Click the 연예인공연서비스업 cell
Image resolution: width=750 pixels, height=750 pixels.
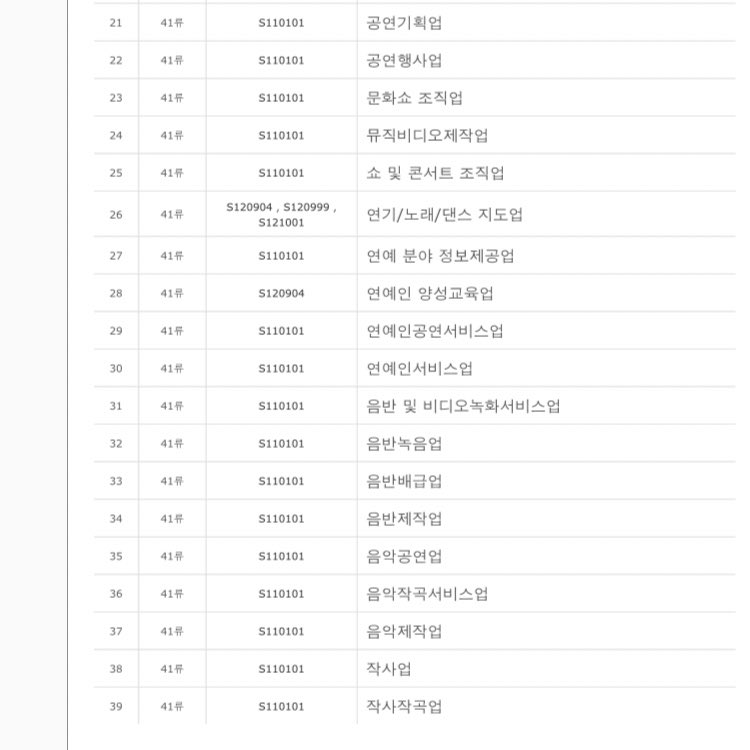point(435,331)
